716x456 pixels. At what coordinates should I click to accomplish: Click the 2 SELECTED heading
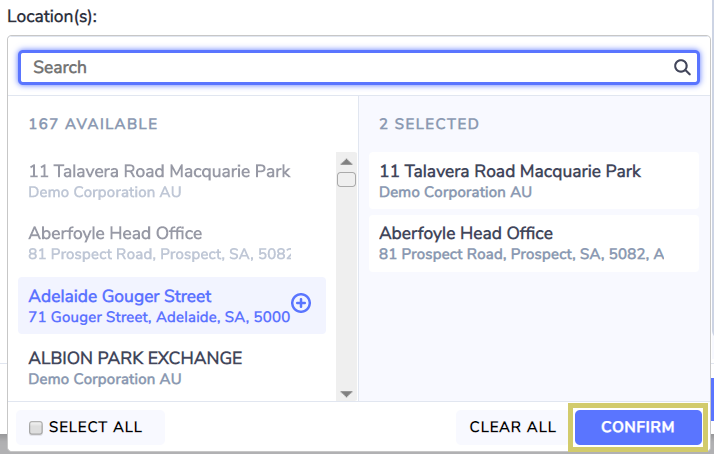click(x=429, y=124)
